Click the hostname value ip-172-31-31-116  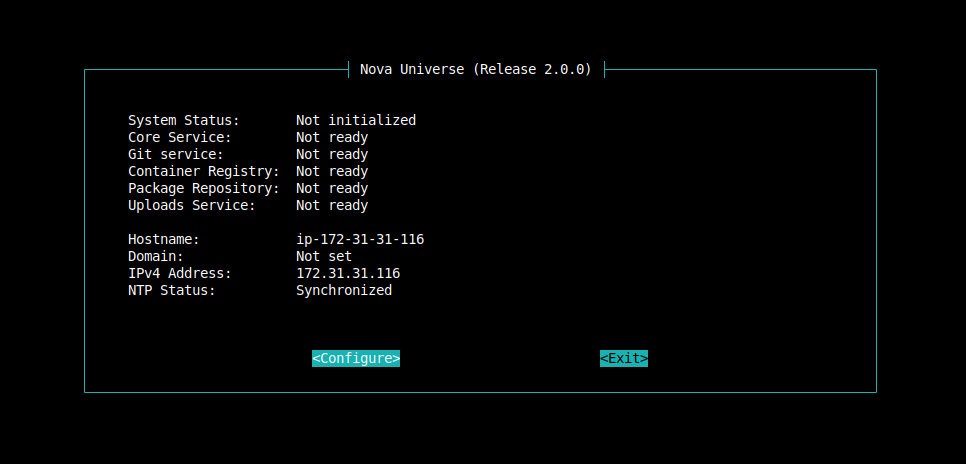pos(360,239)
